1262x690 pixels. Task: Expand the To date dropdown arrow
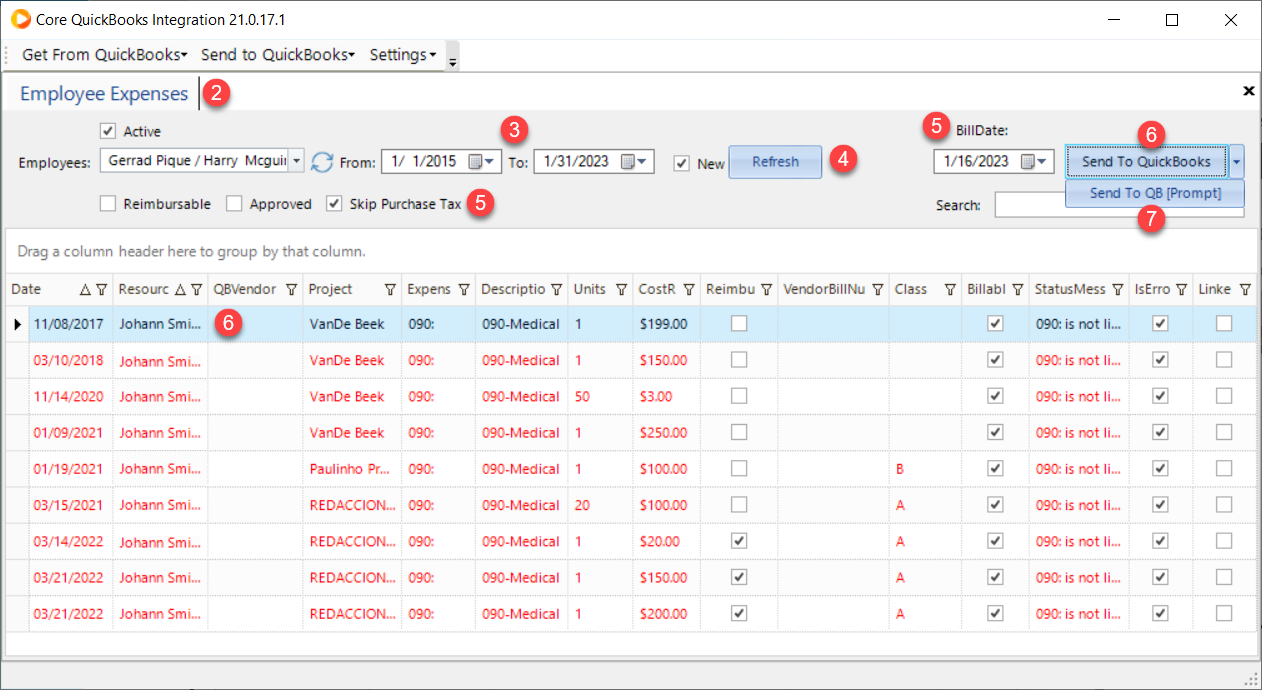click(x=641, y=161)
